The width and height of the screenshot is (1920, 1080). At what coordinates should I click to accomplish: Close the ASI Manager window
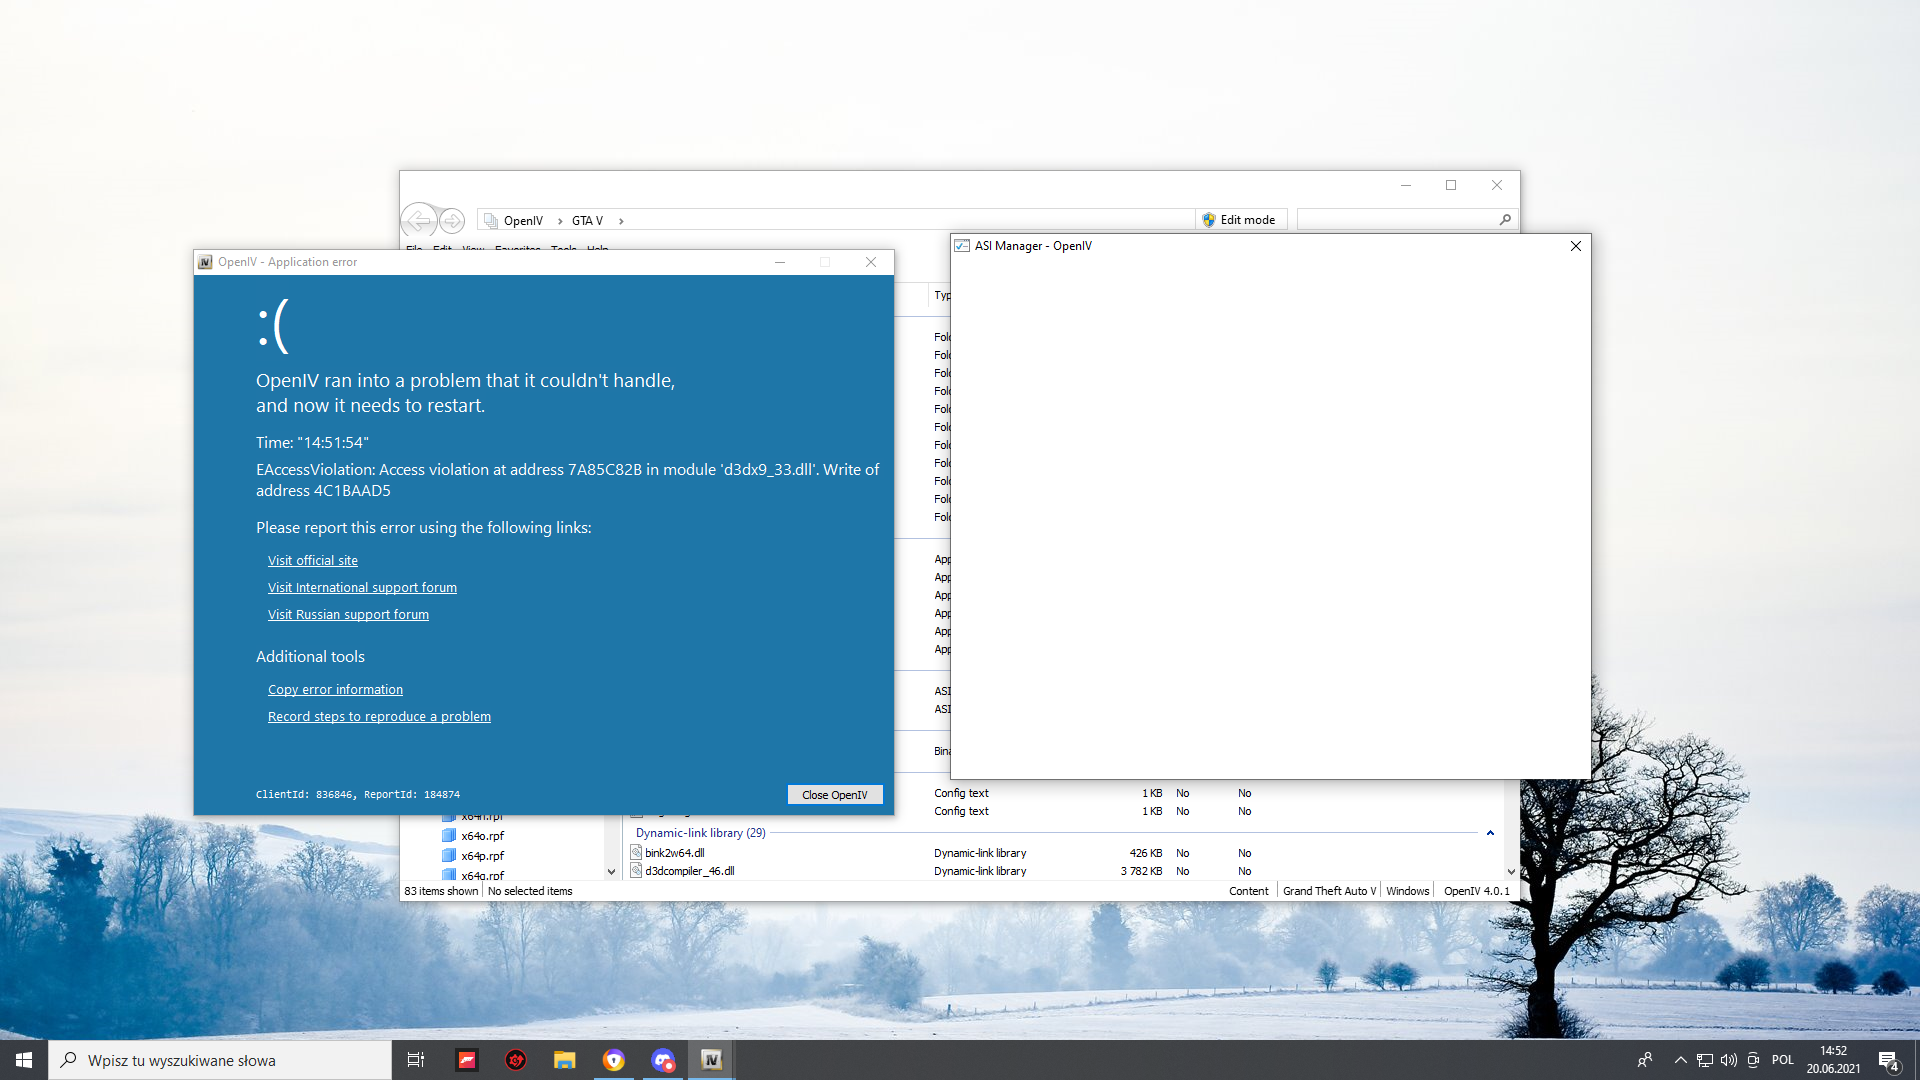click(x=1575, y=246)
